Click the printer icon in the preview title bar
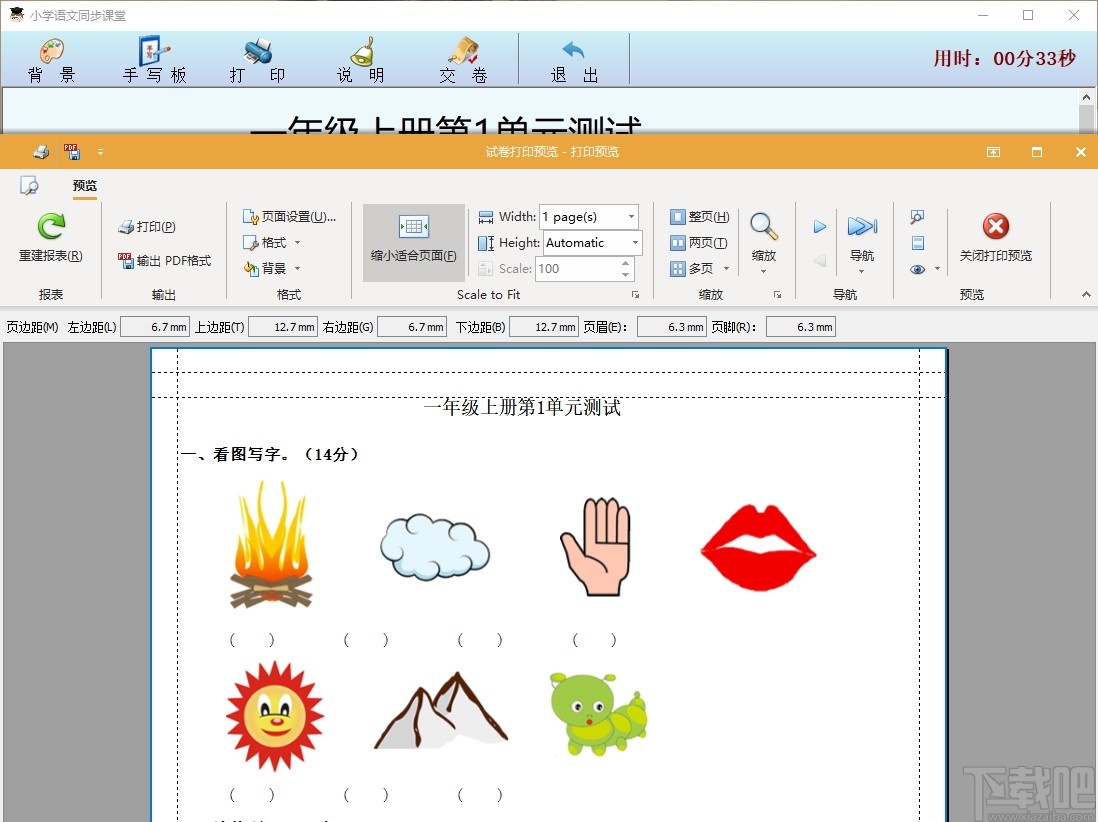Viewport: 1098px width, 822px height. [40, 151]
